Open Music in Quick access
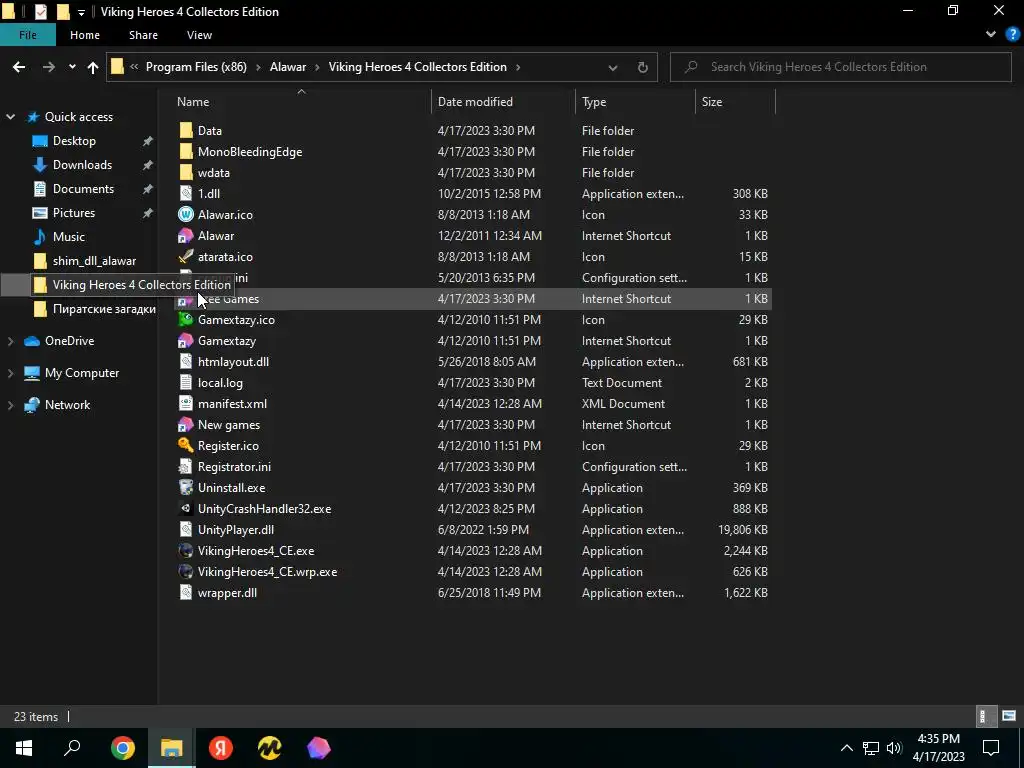 coord(69,237)
